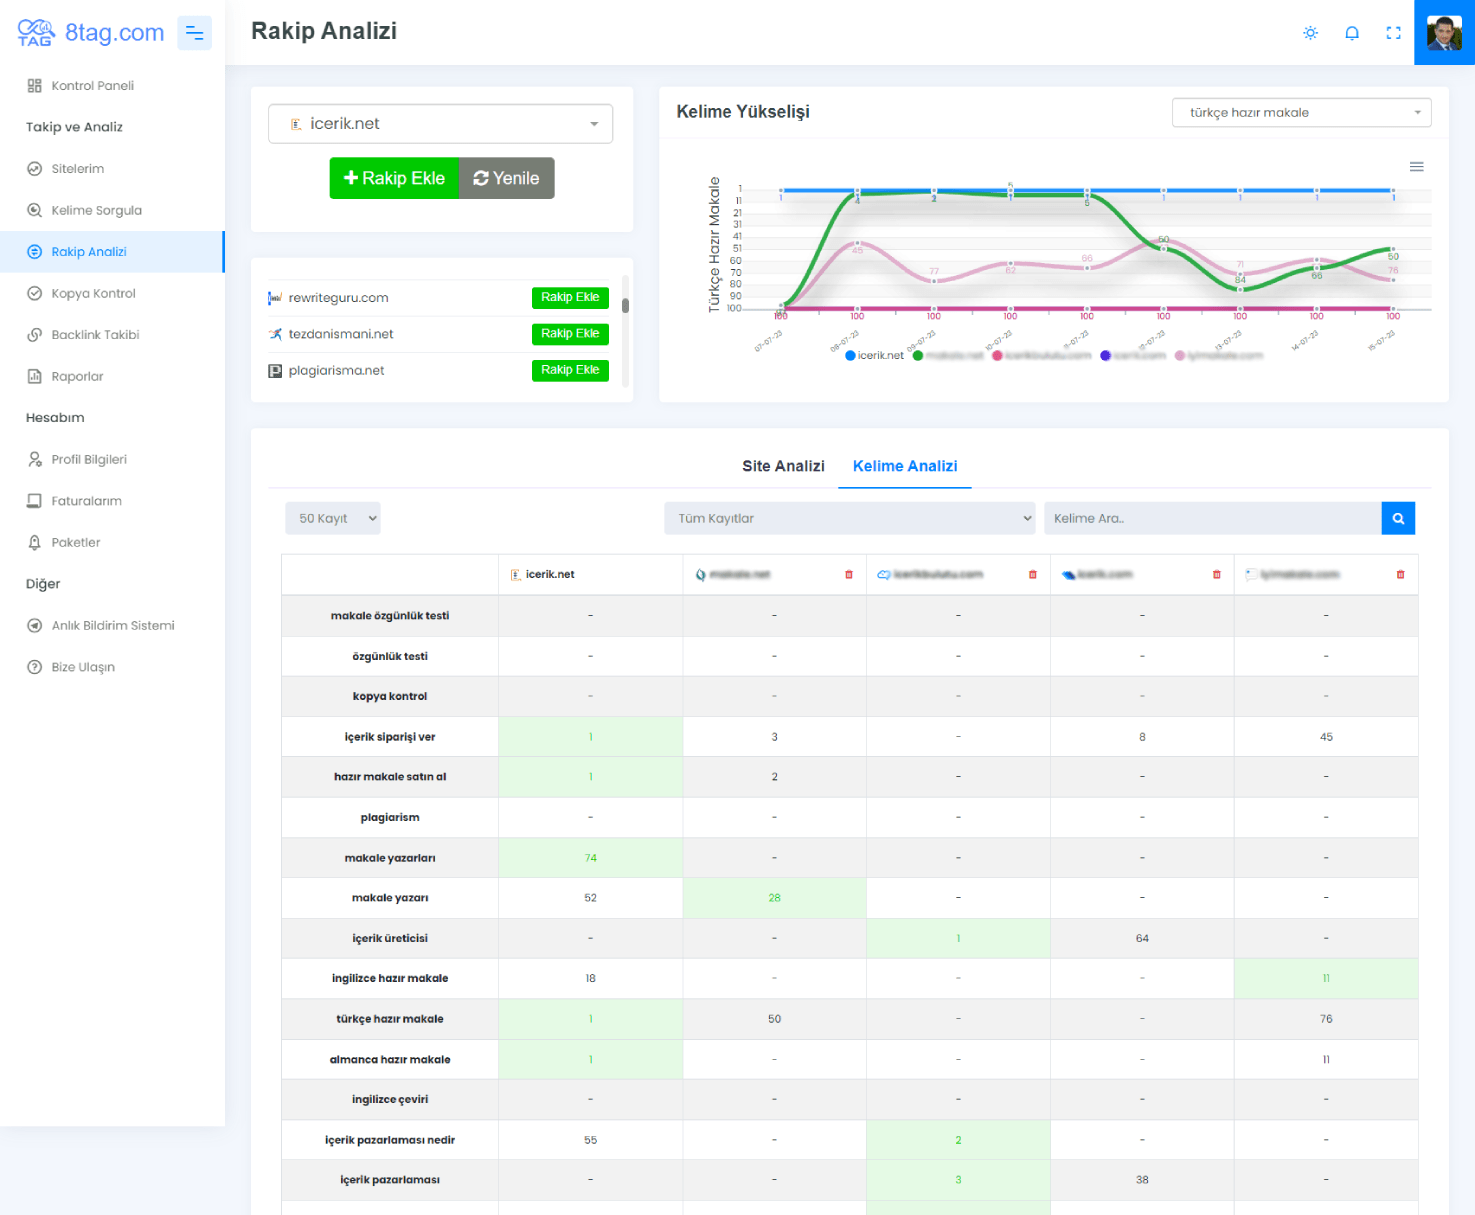
Task: Delete fifth competitor column trash icon
Action: click(1400, 575)
